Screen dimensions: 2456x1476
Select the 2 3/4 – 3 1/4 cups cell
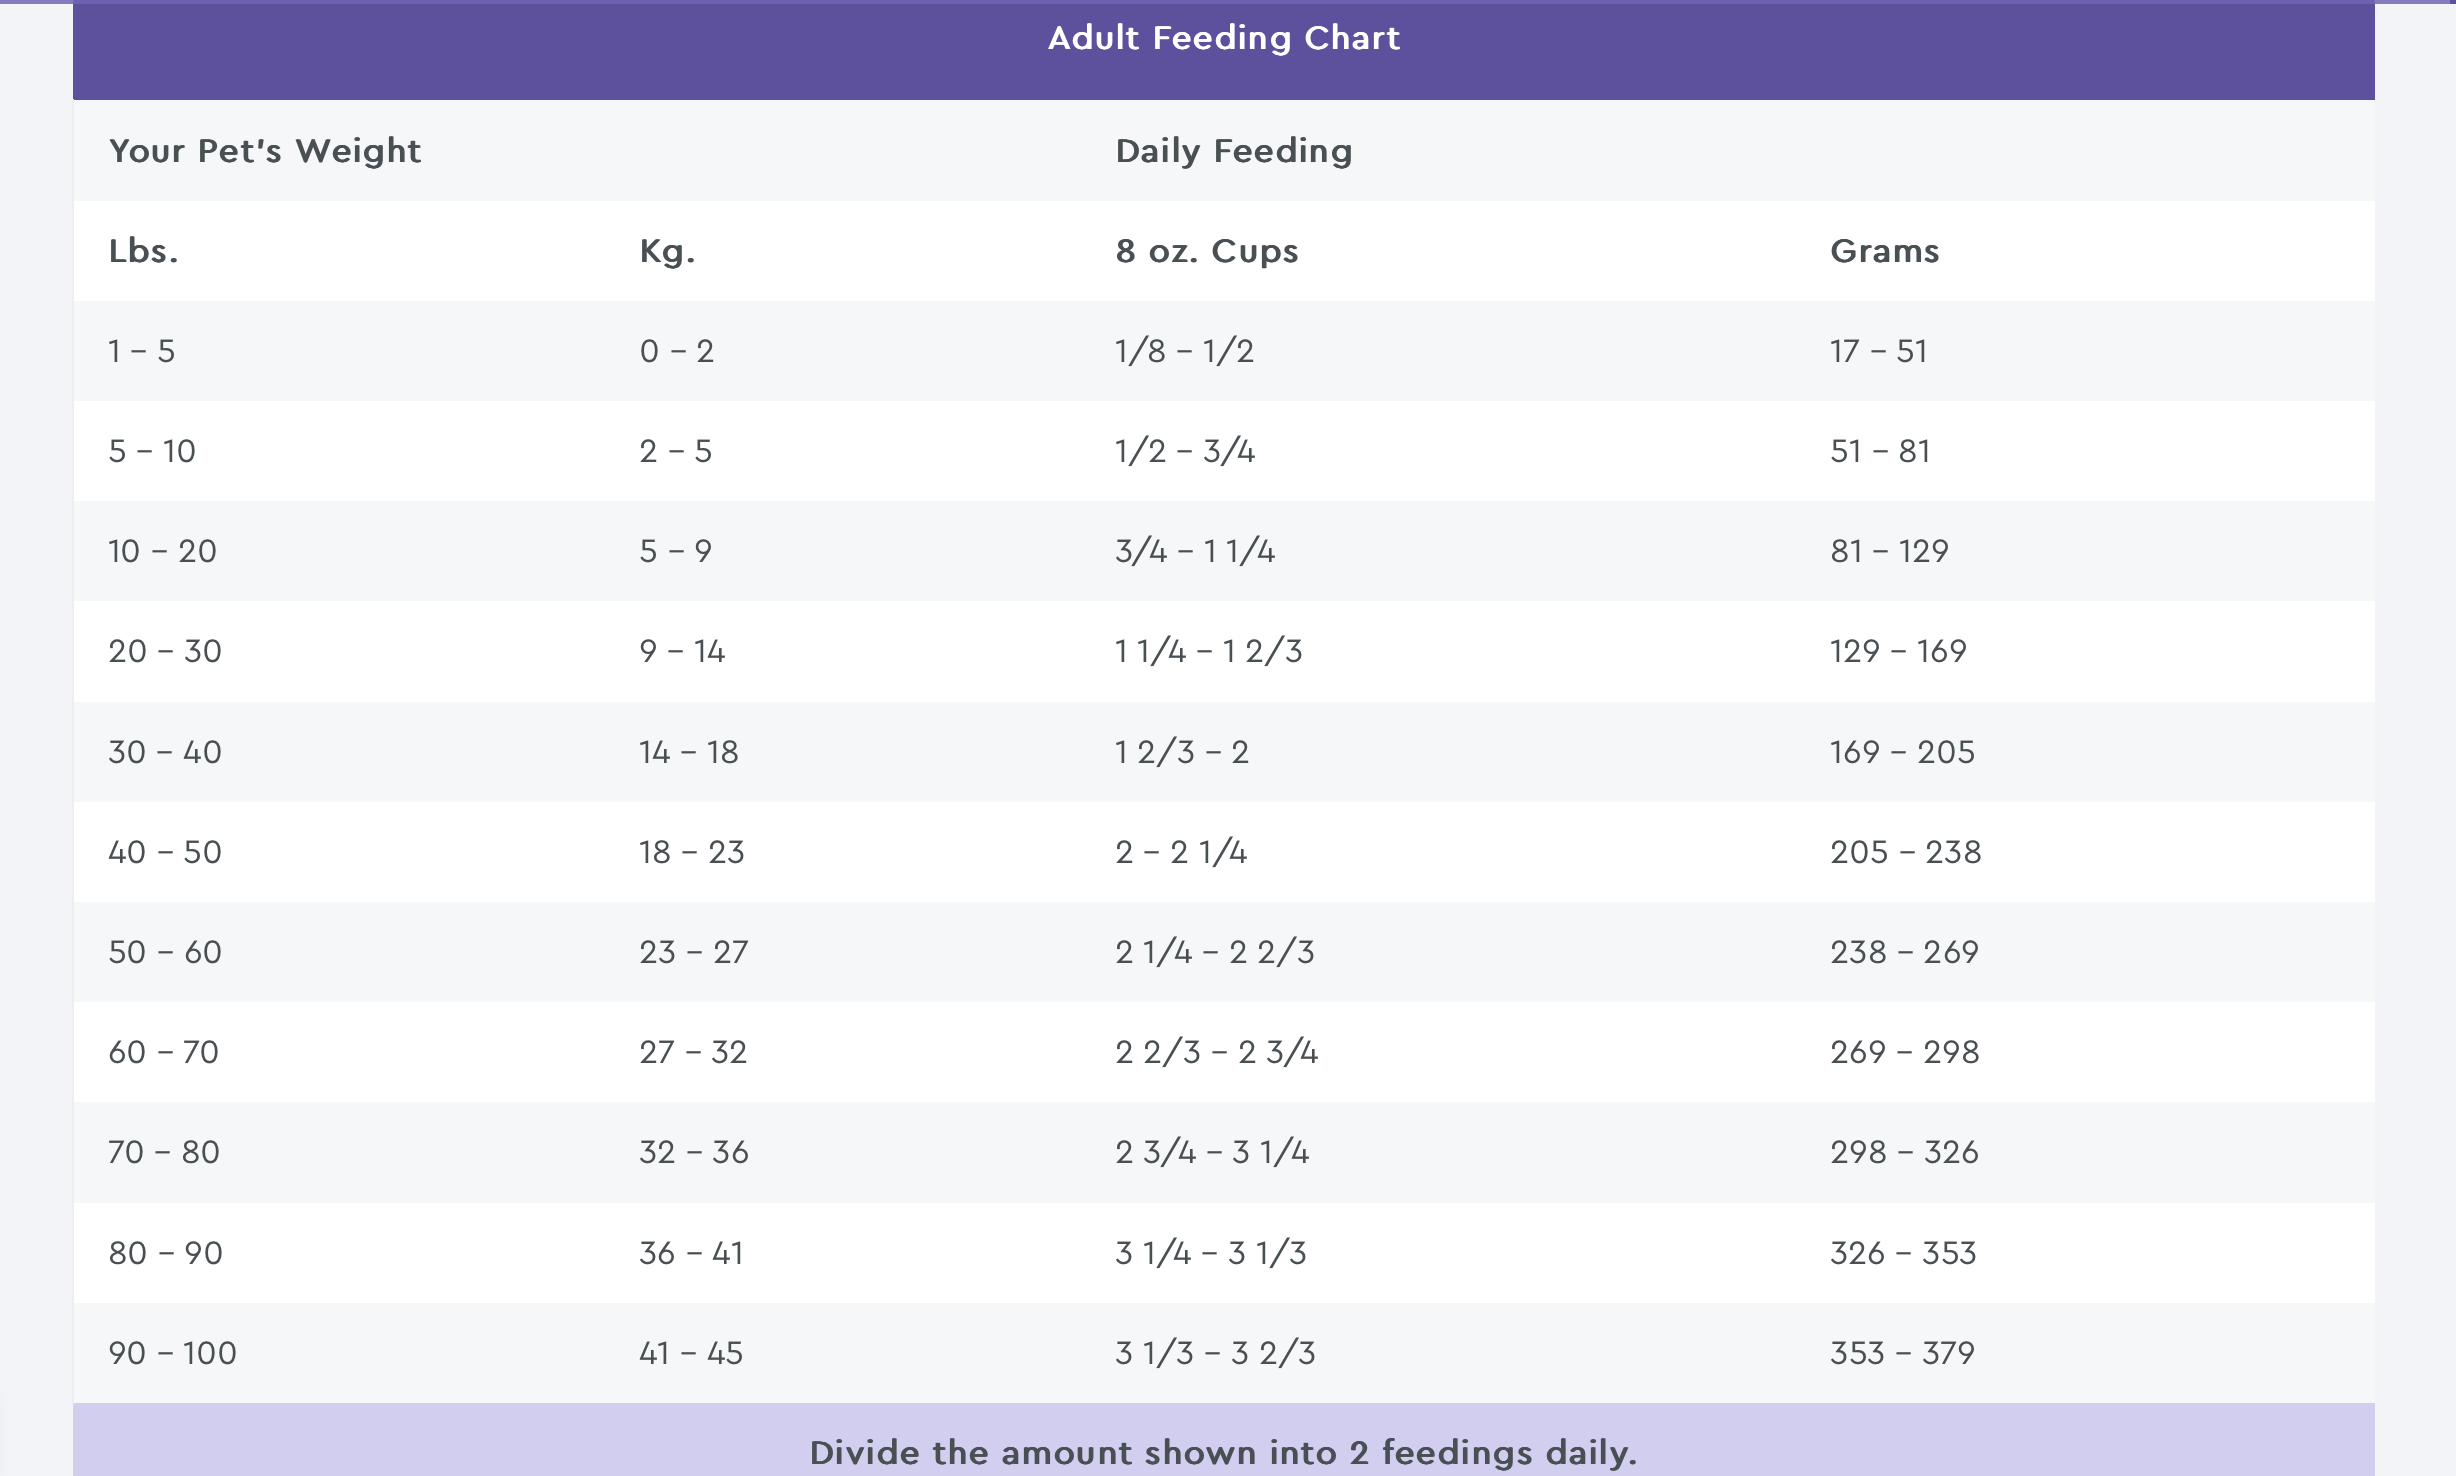point(1212,1152)
